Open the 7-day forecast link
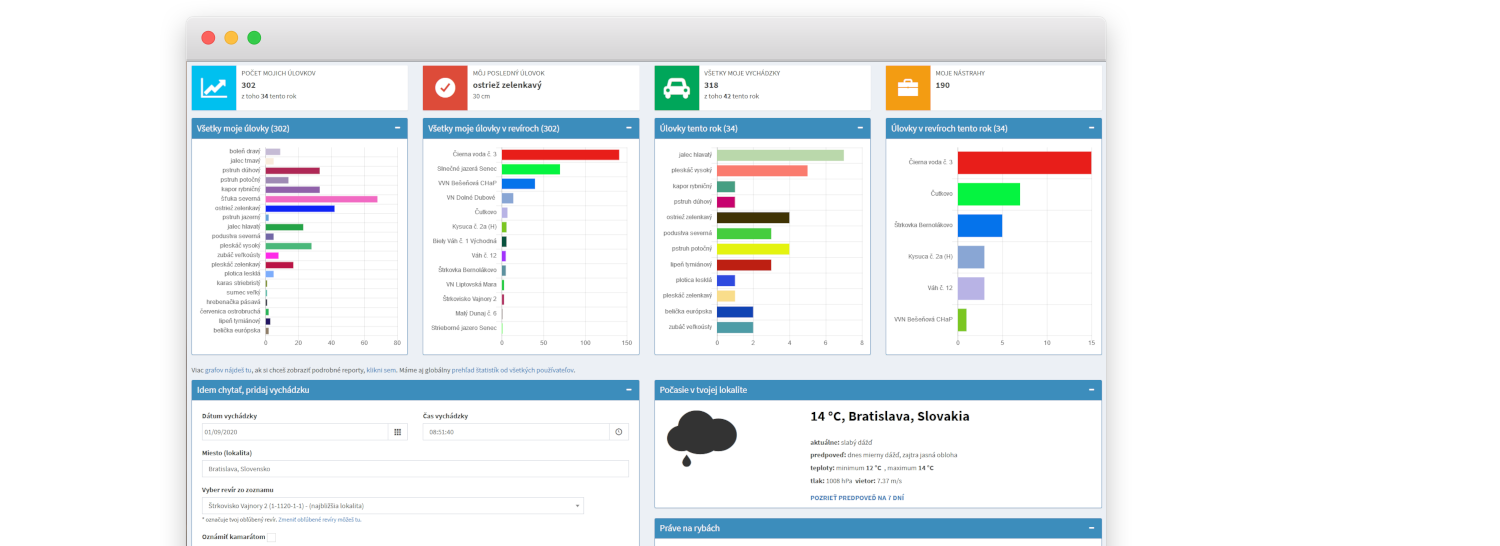 857,497
